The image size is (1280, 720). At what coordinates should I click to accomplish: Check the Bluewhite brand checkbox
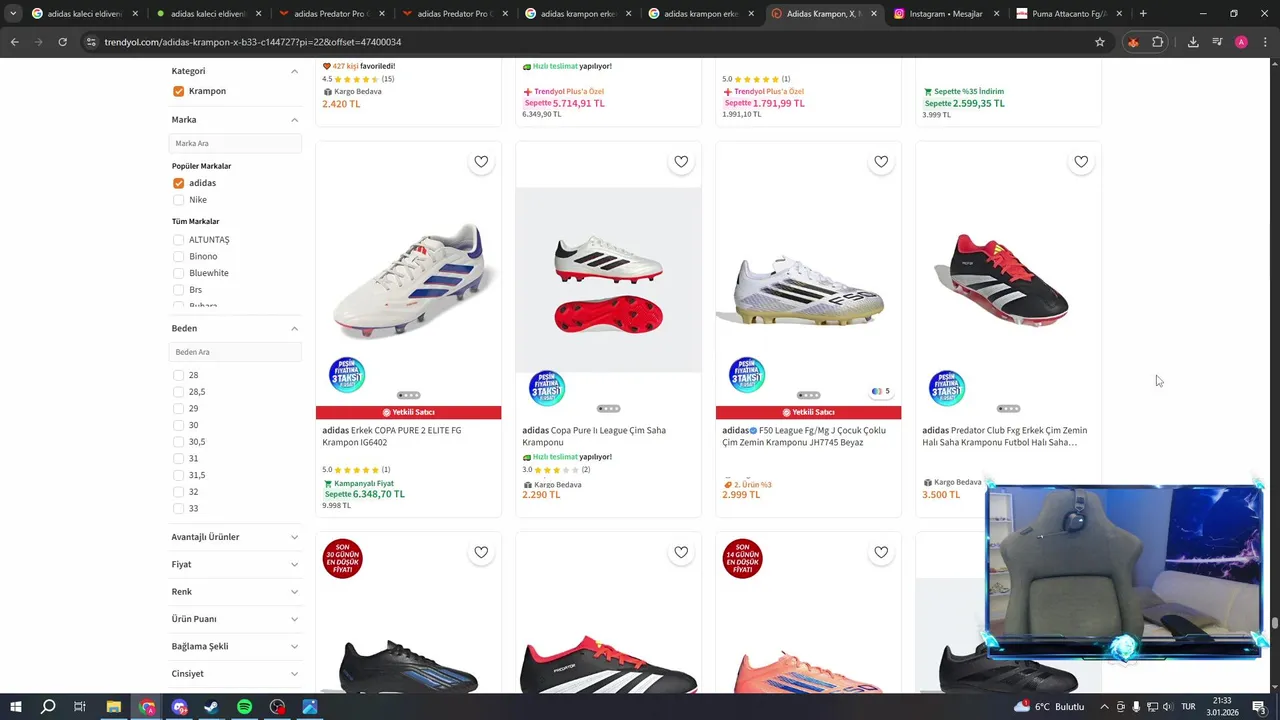pyautogui.click(x=178, y=273)
